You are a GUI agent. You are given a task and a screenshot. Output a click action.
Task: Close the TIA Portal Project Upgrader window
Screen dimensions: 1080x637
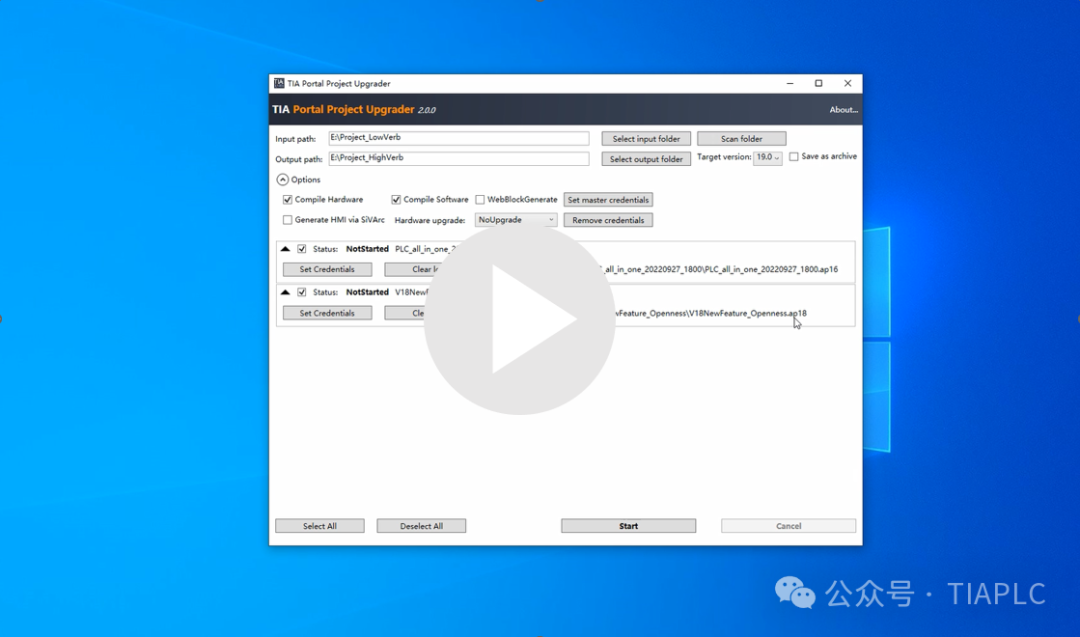coord(848,83)
